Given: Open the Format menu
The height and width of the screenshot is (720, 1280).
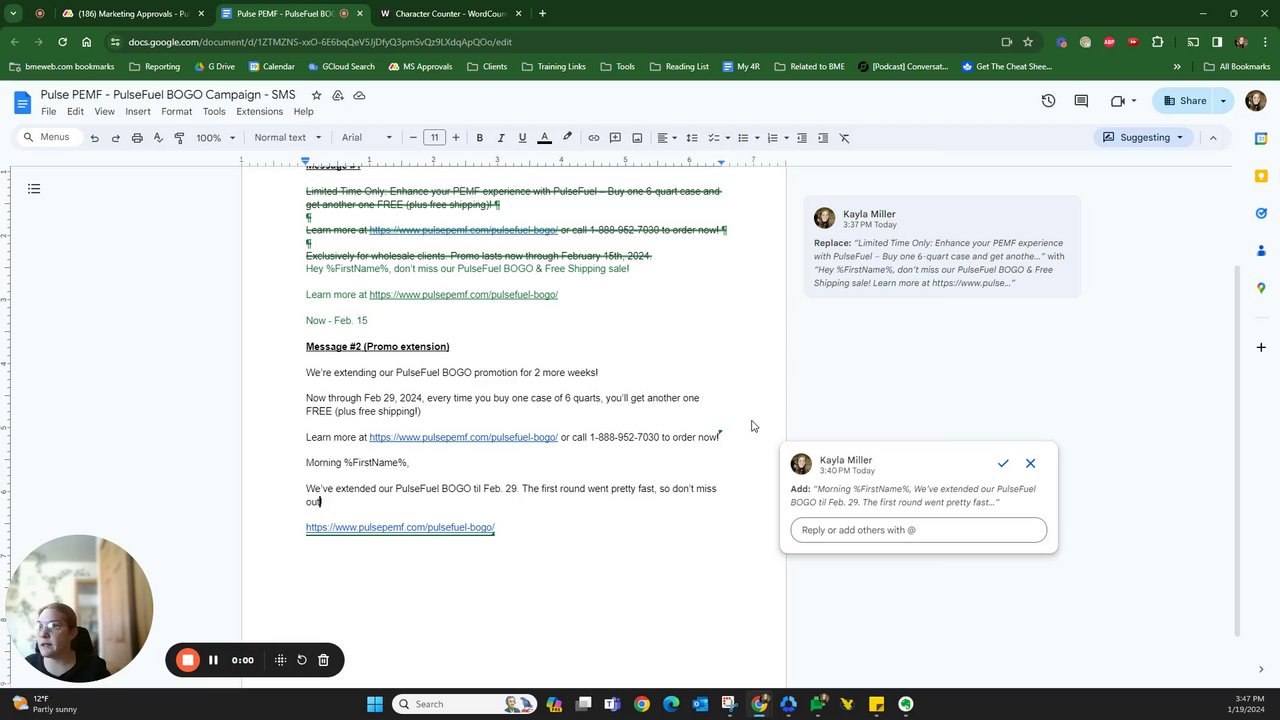Looking at the screenshot, I should [176, 111].
